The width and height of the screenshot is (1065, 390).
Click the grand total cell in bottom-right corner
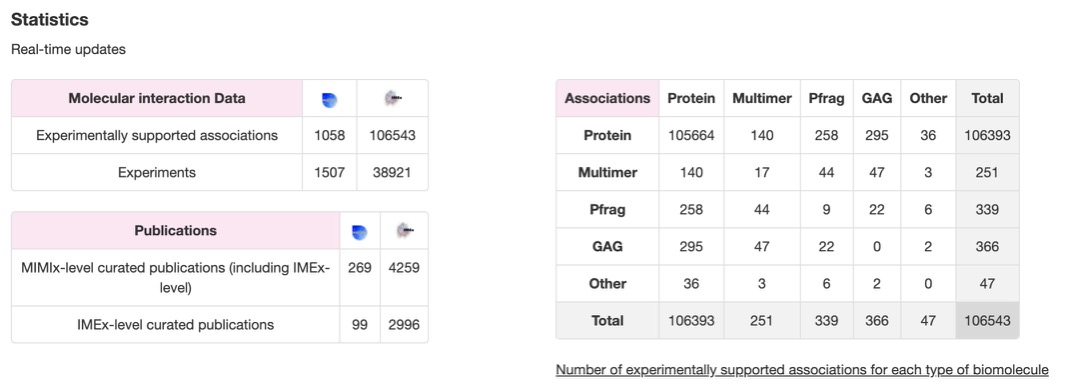pyautogui.click(x=988, y=320)
